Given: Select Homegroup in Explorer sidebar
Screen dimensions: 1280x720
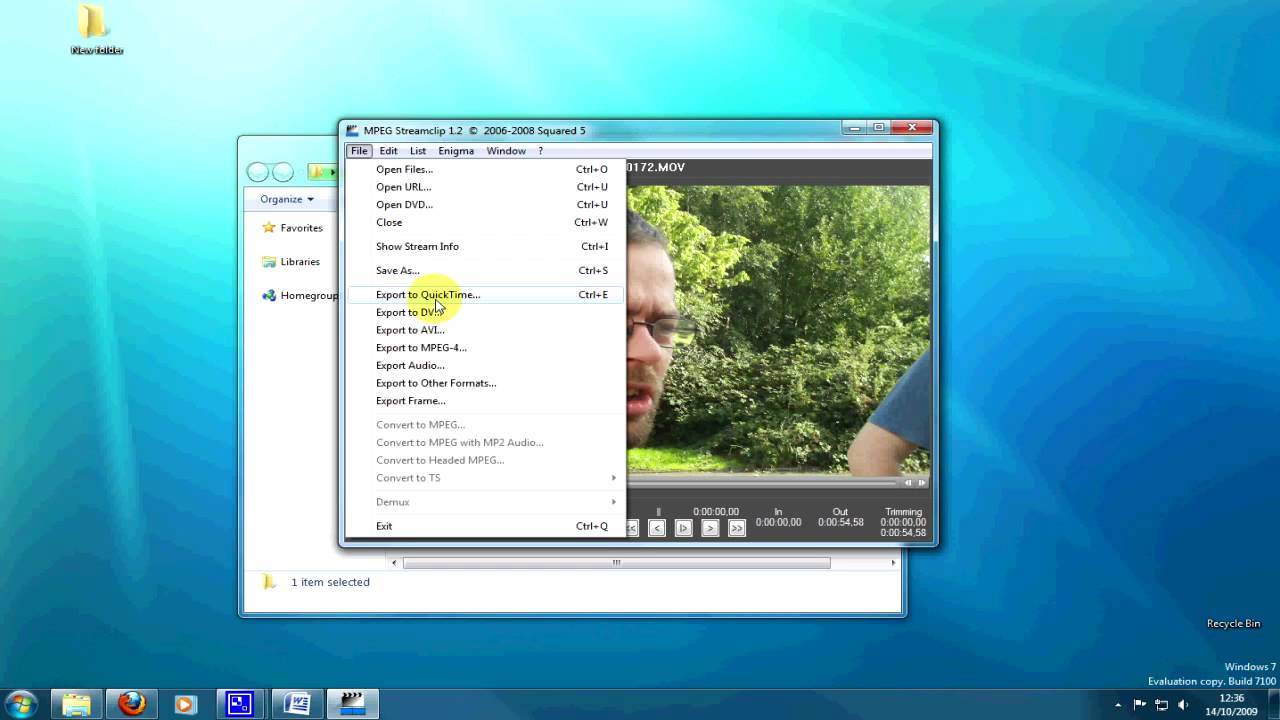Looking at the screenshot, I should click(309, 296).
